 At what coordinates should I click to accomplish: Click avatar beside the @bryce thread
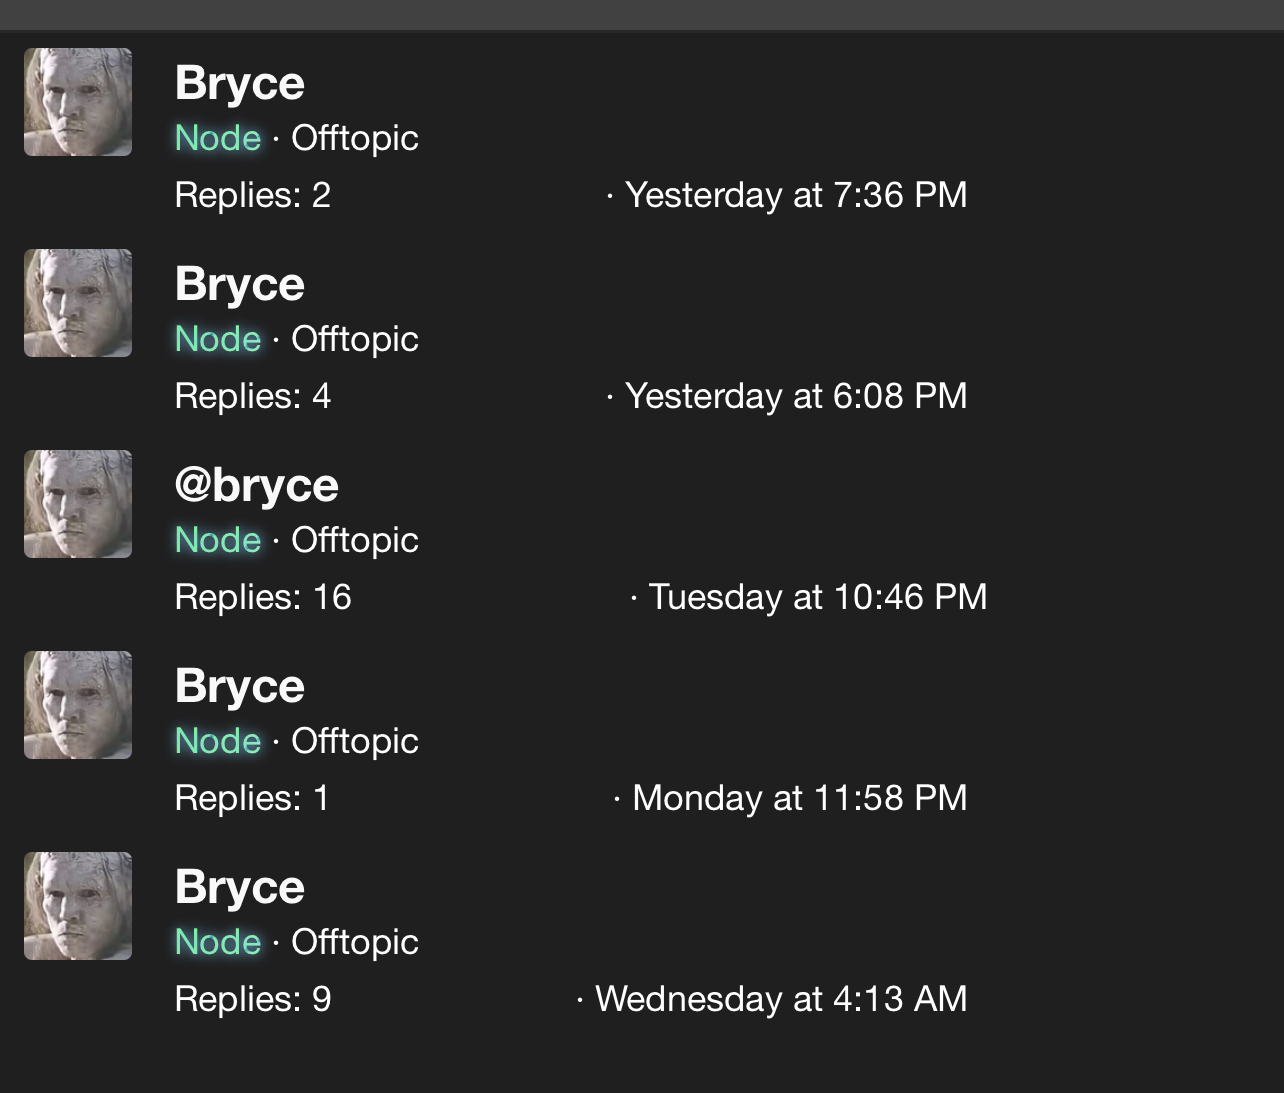[78, 504]
